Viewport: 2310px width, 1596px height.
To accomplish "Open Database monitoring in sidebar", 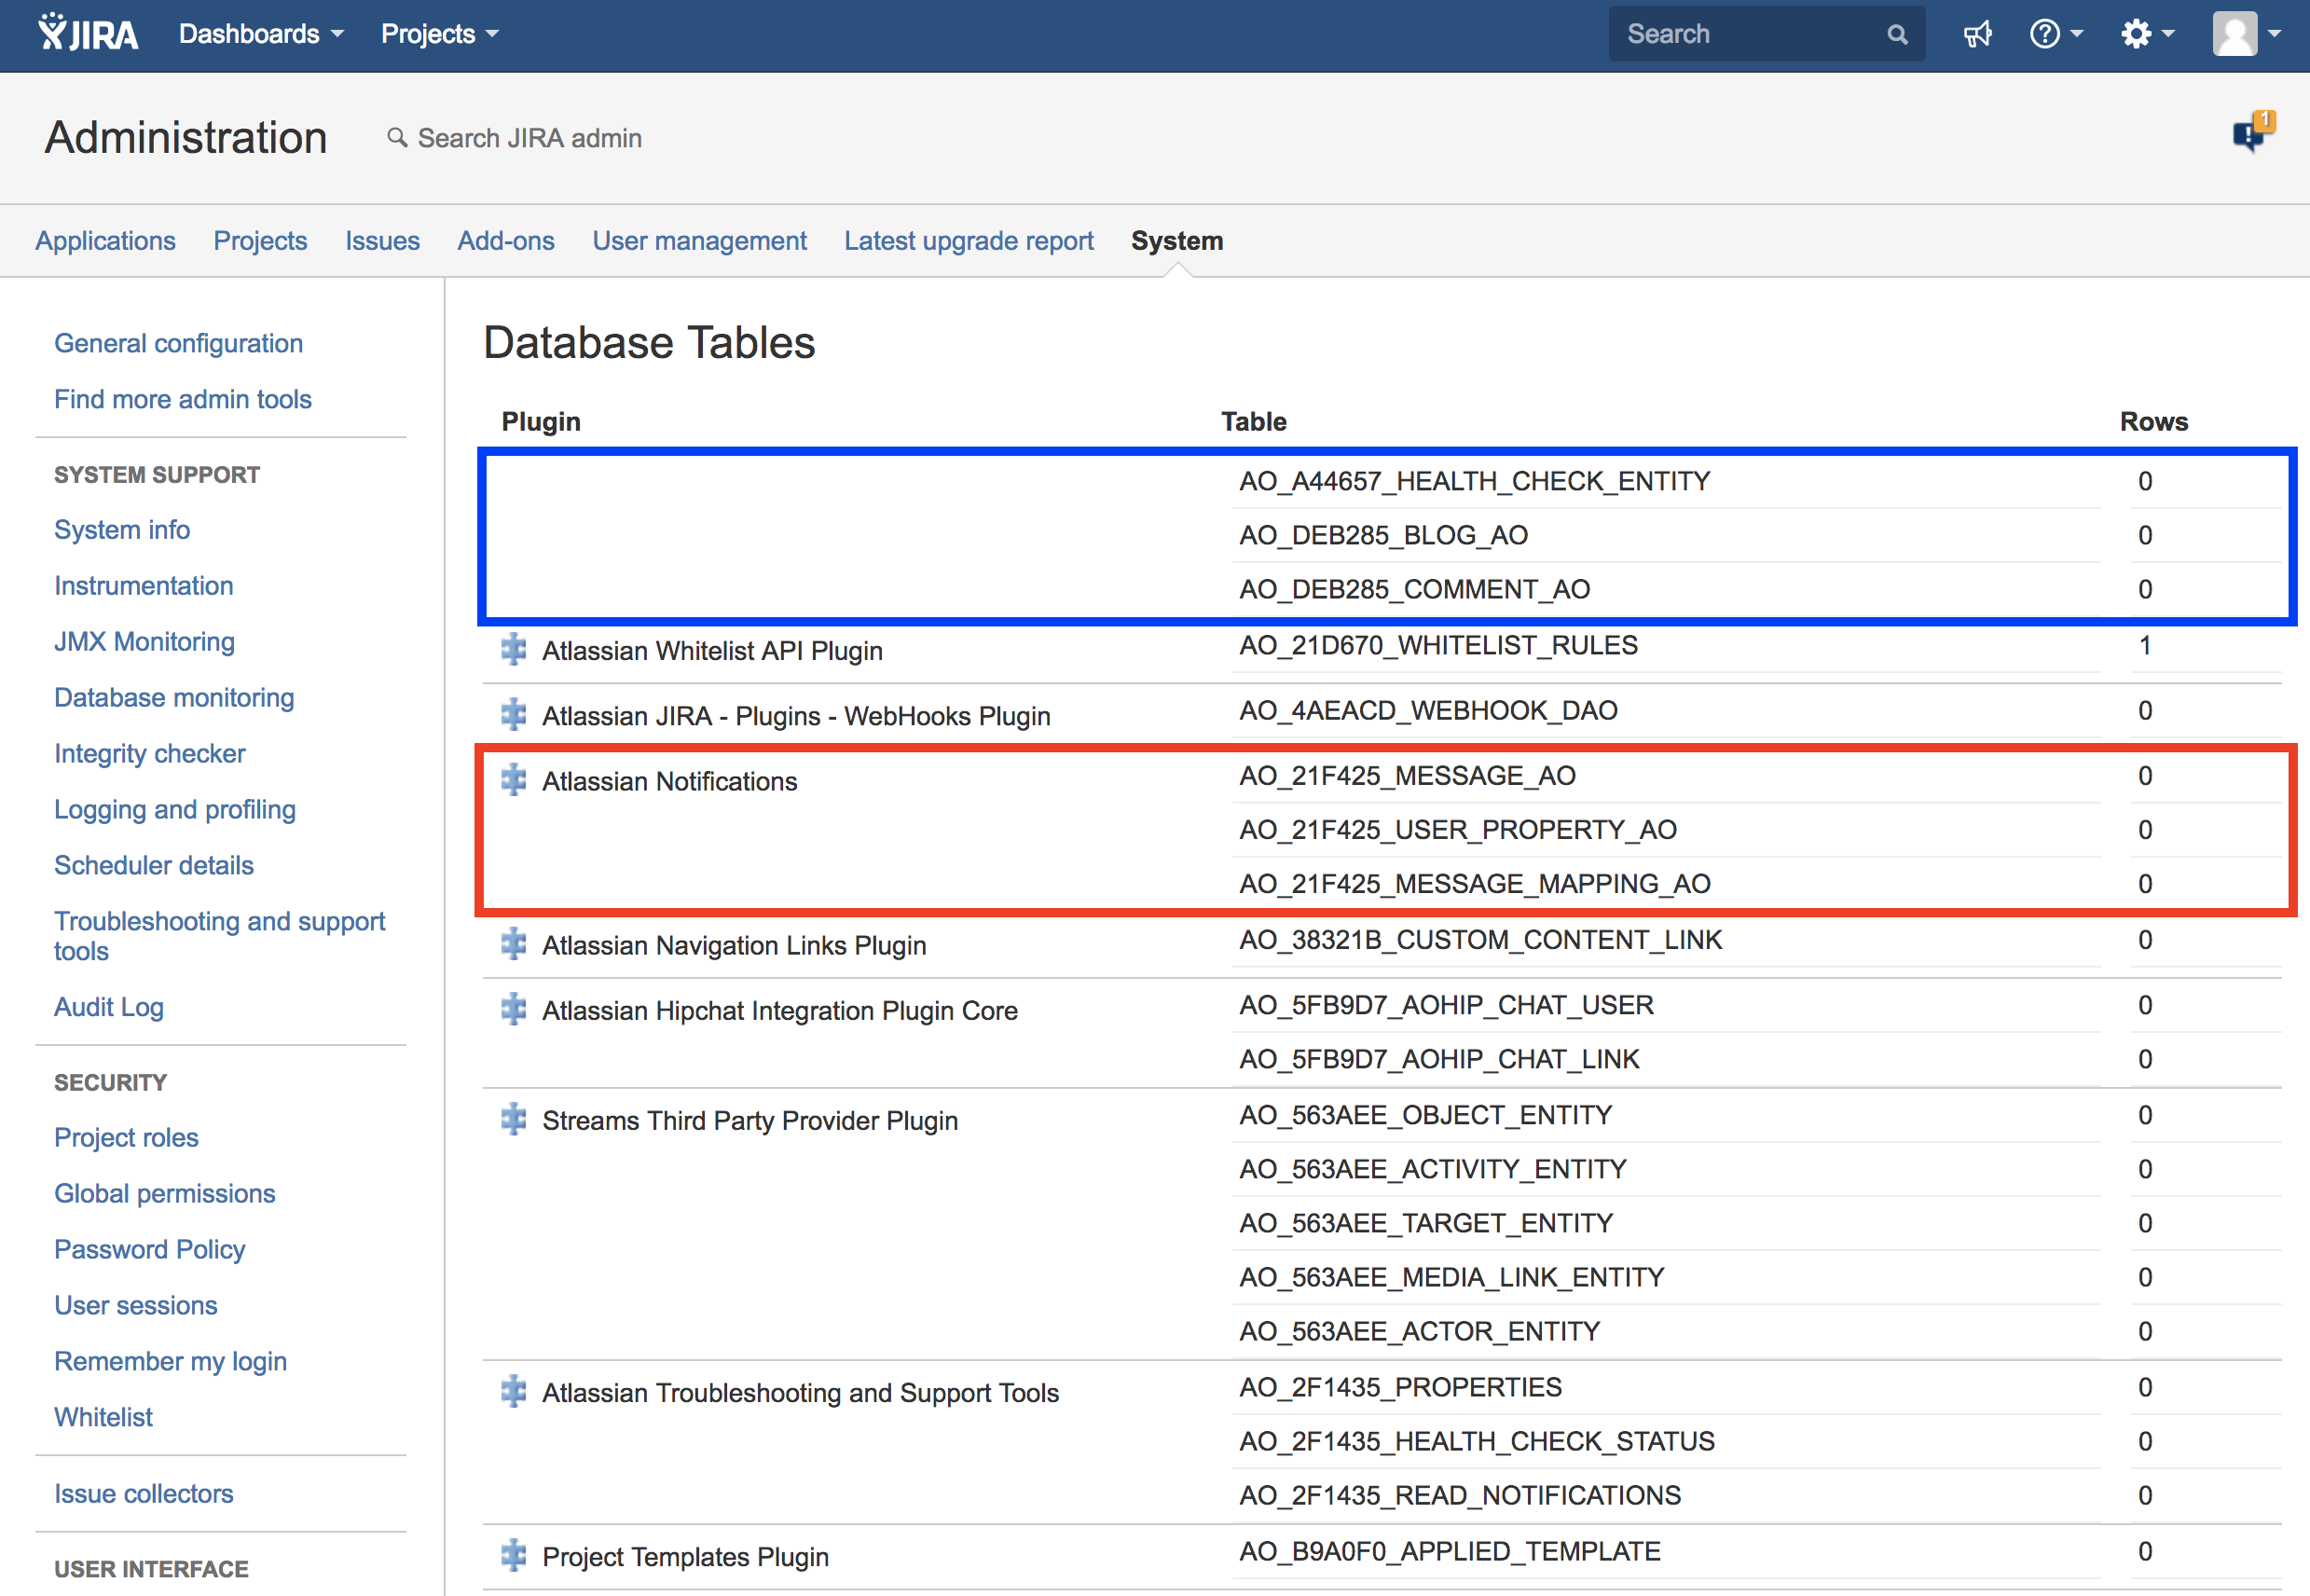I will point(174,697).
